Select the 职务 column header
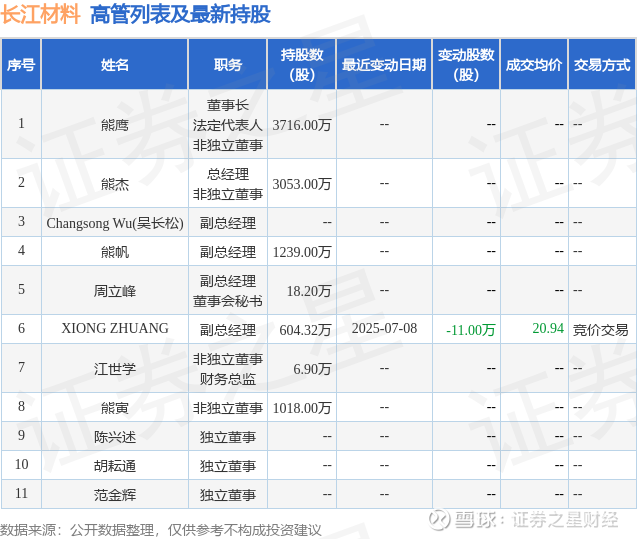637x539 pixels. [228, 65]
